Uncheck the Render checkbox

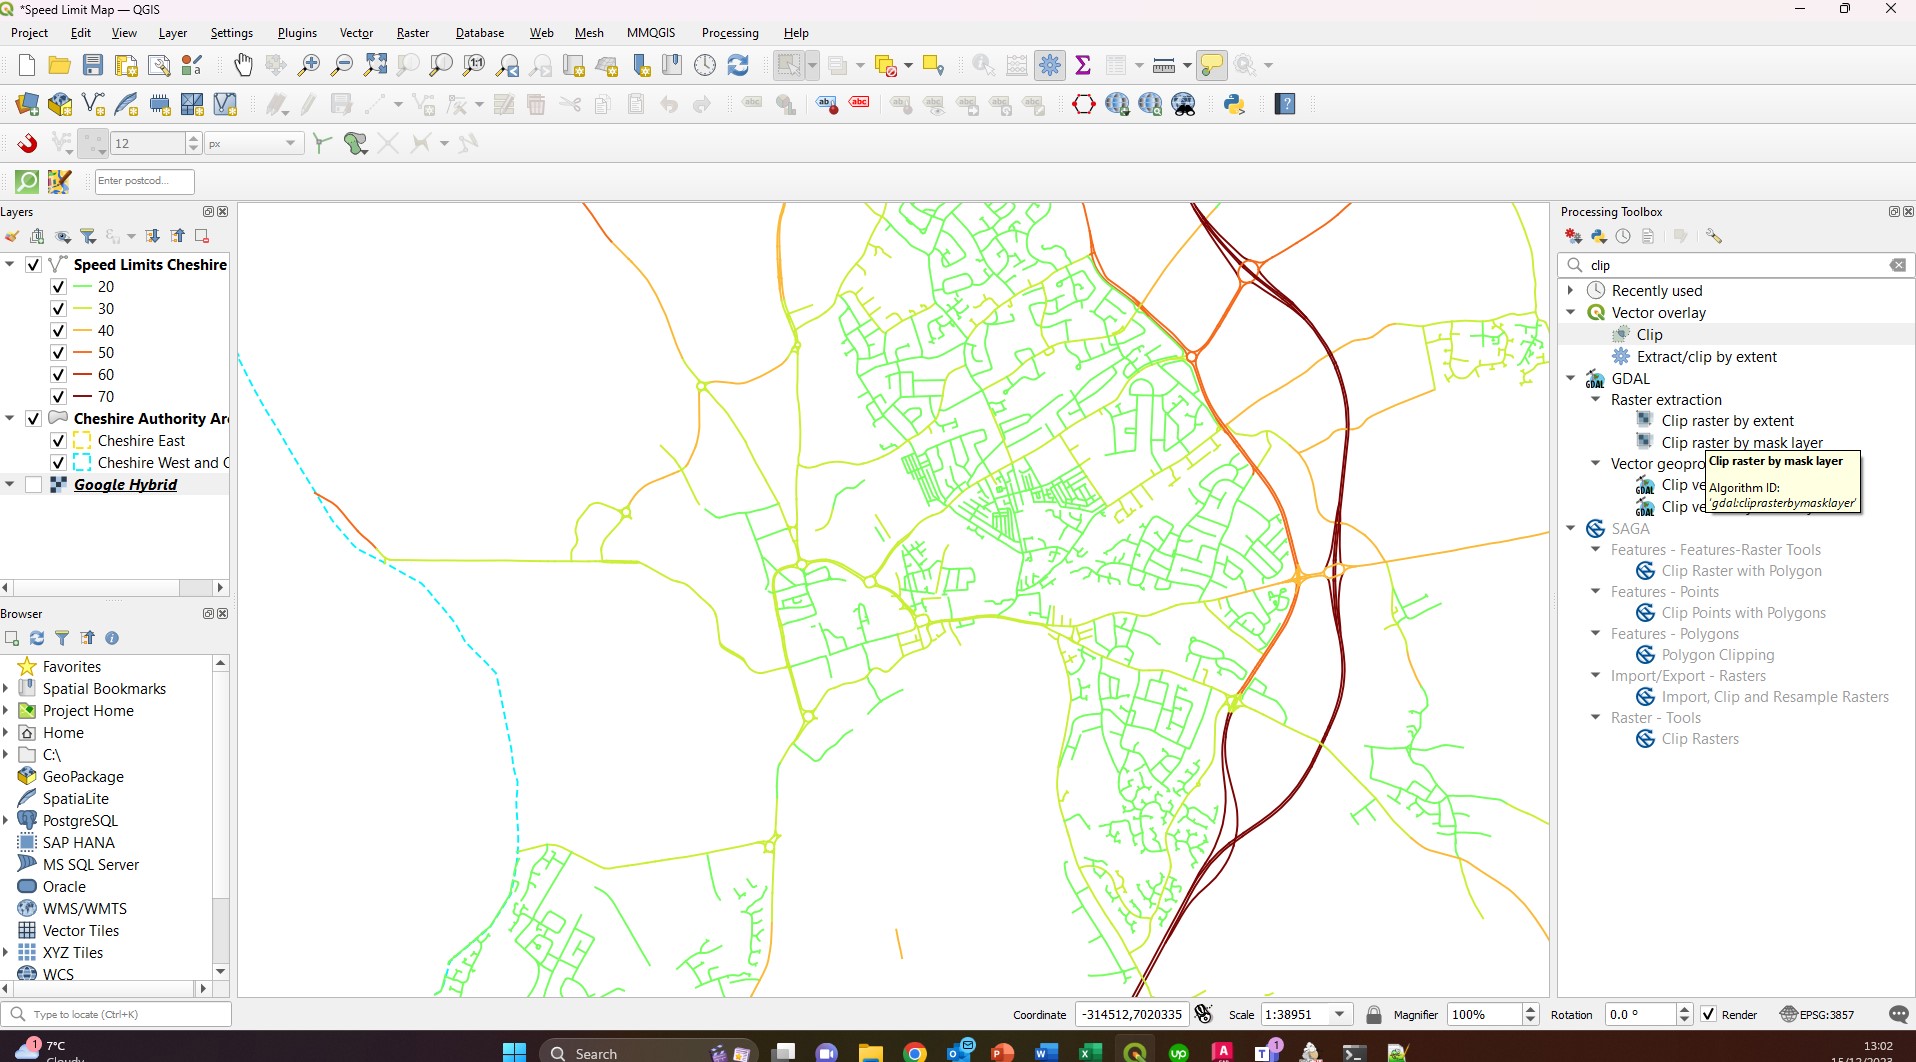tap(1709, 1013)
